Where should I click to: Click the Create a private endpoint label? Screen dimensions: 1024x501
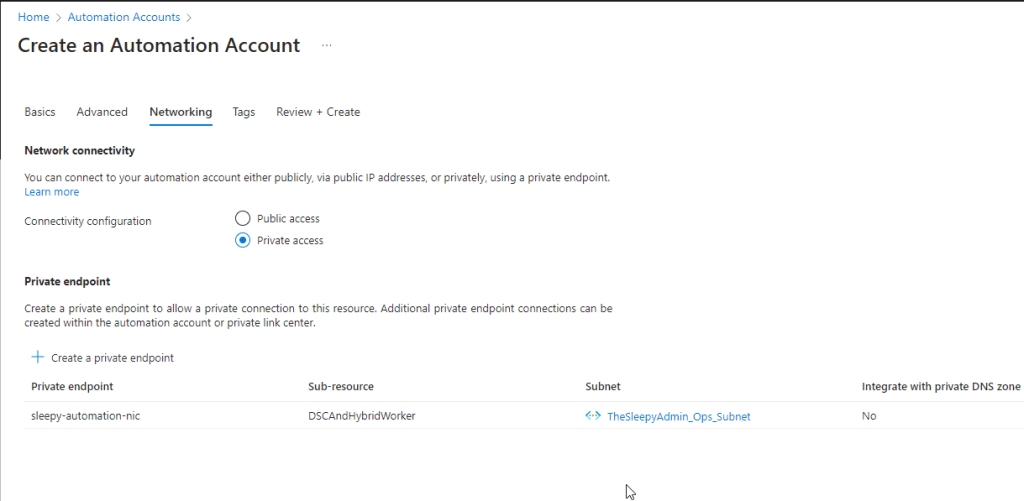tap(112, 358)
